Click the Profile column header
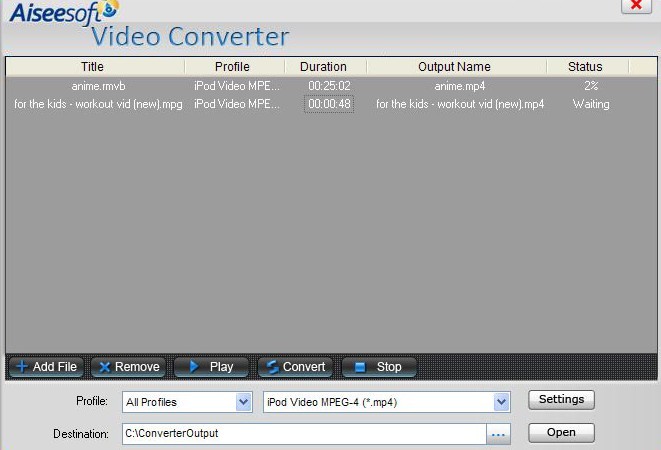This screenshot has width=661, height=450. [235, 67]
